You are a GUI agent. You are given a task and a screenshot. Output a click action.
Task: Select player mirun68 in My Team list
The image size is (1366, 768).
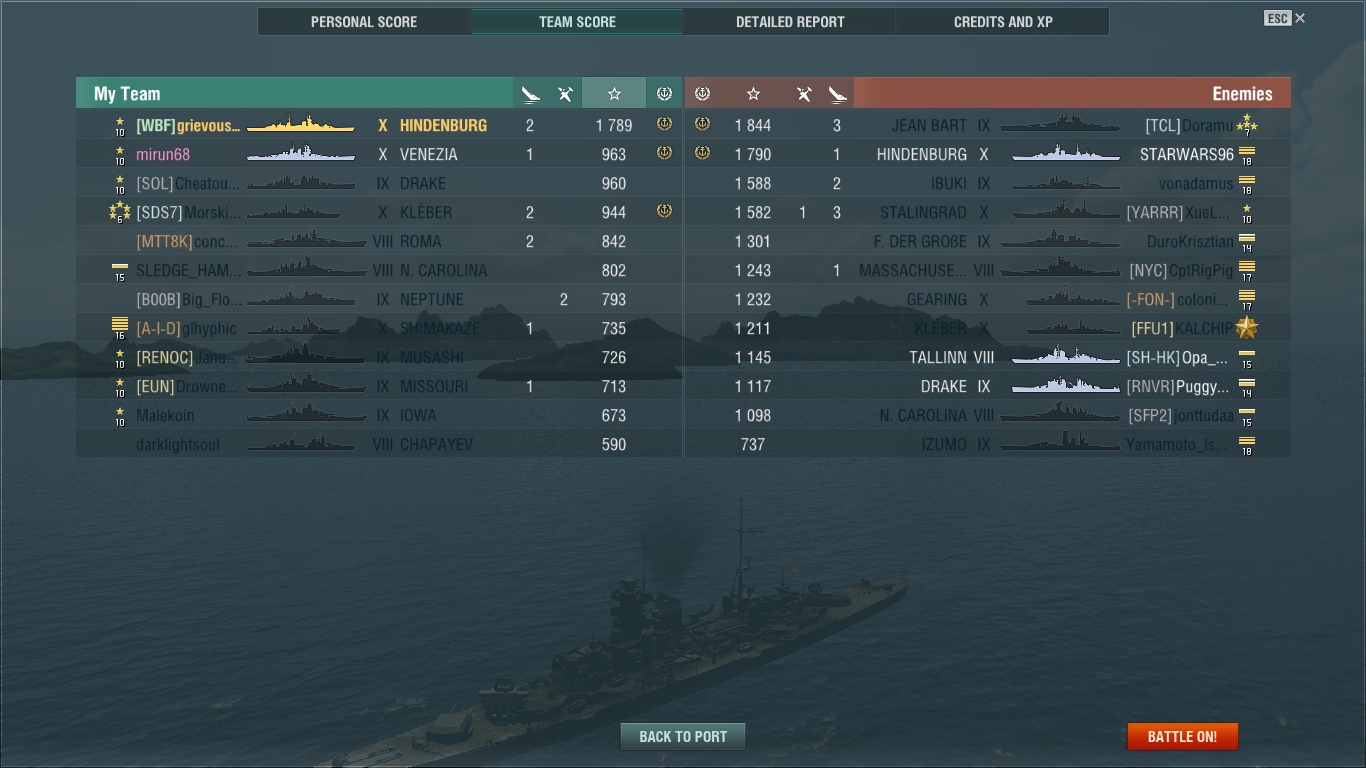coord(163,154)
